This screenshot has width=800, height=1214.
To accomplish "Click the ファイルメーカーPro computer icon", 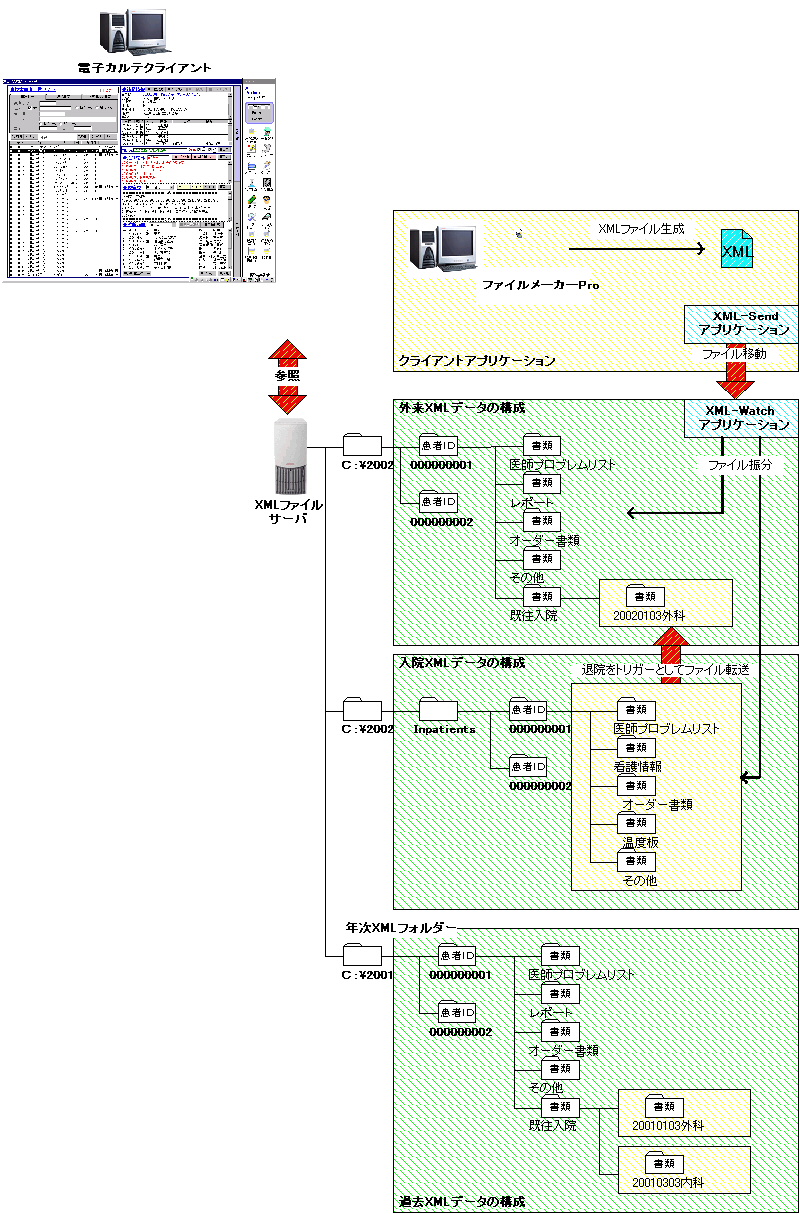I will (441, 248).
